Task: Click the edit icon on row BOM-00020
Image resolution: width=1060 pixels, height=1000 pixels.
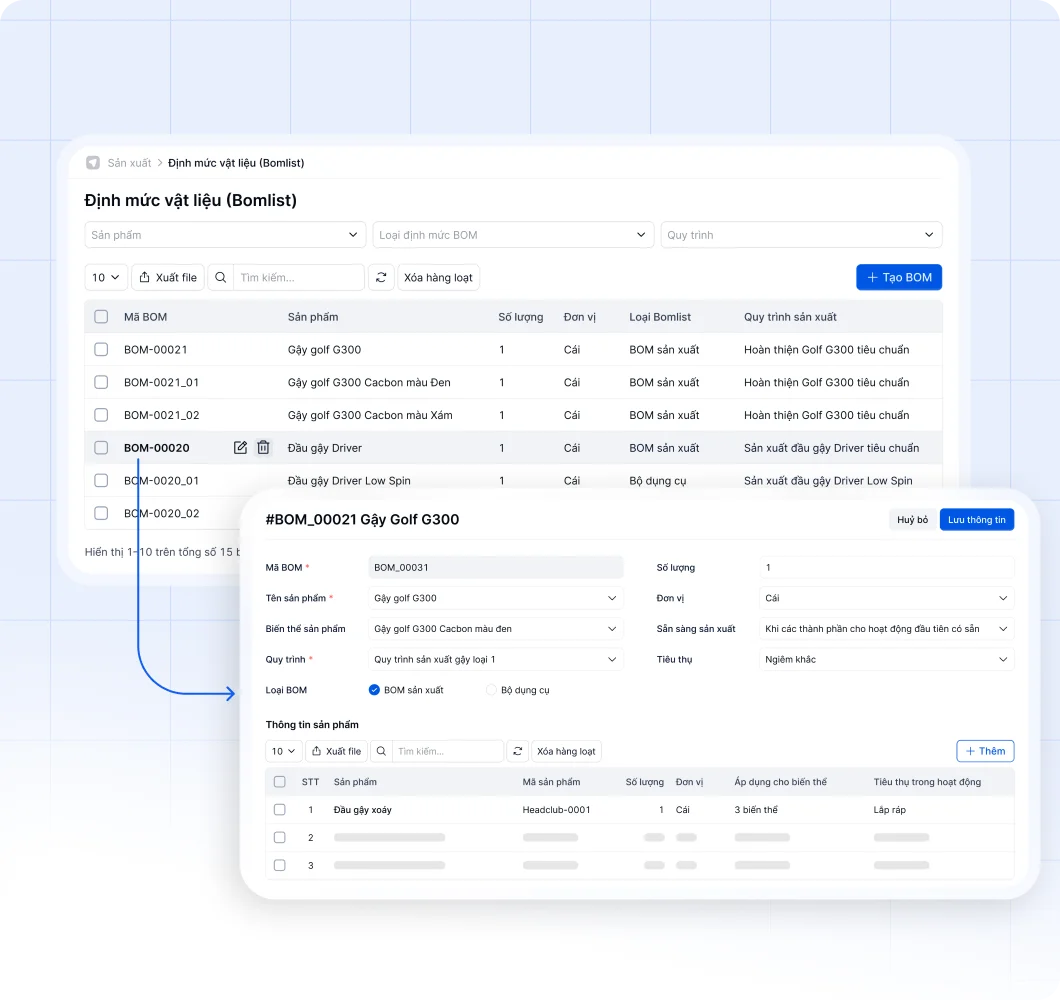Action: click(240, 448)
